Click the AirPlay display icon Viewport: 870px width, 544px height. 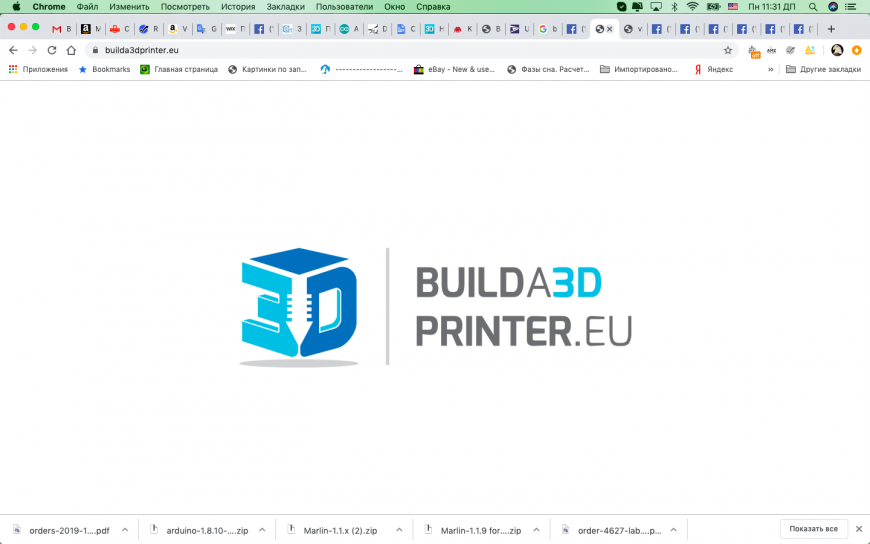(x=656, y=7)
